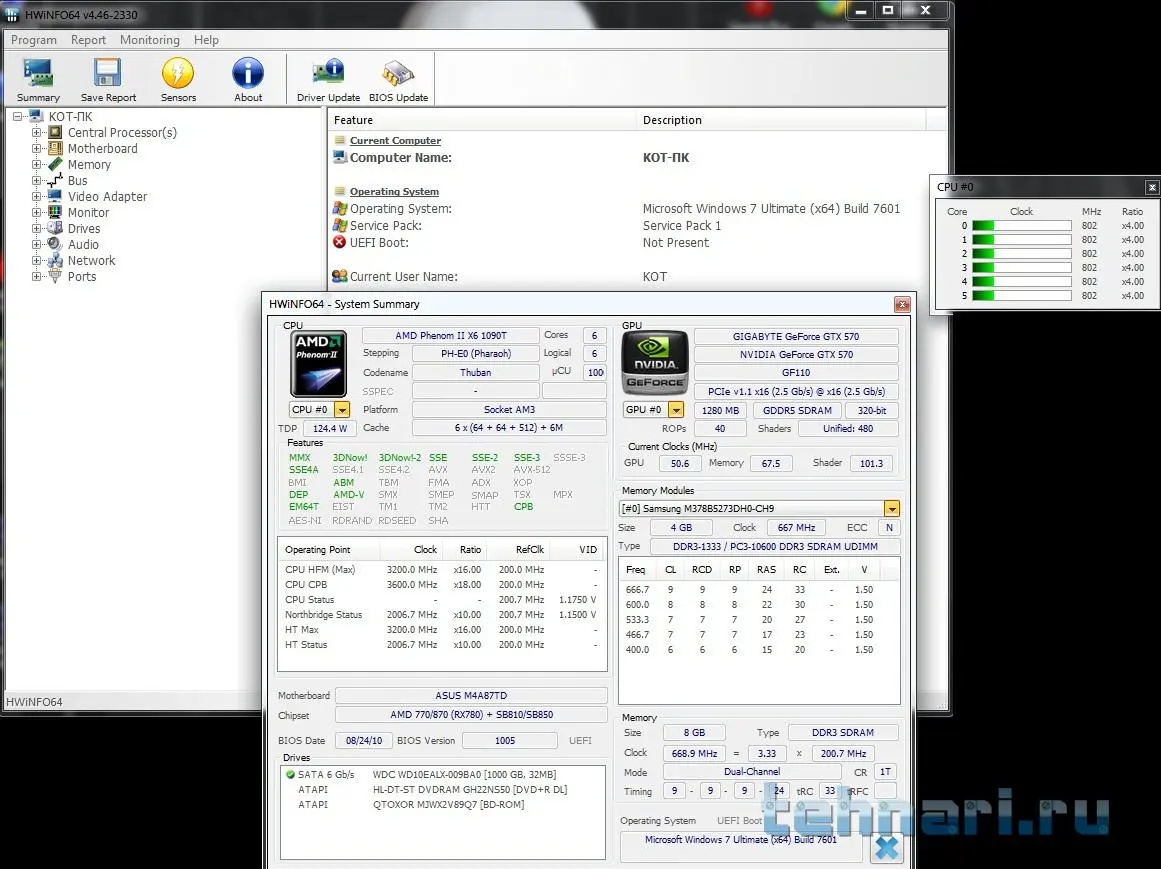1161x869 pixels.
Task: Click the Core 3 clock bar
Action: click(1021, 268)
